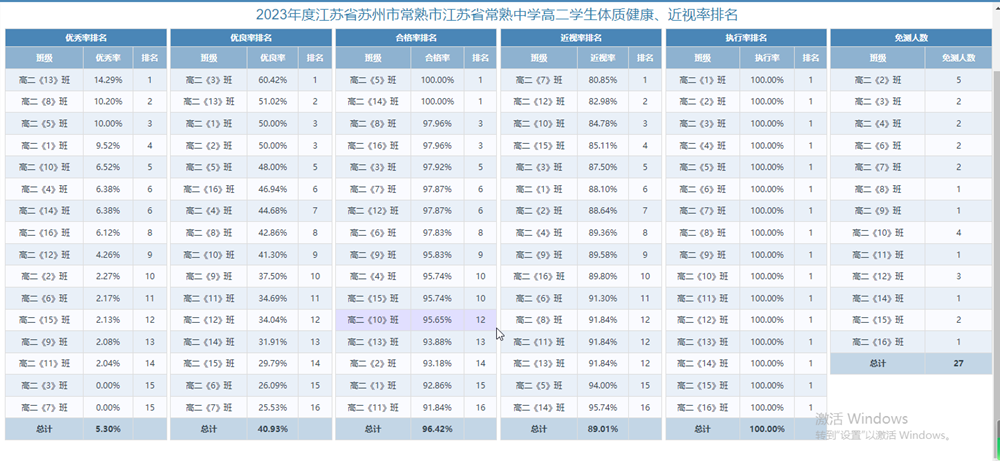Select the 82.98% cell for 高二《12》班
Image resolution: width=1000 pixels, height=461 pixels.
click(603, 102)
